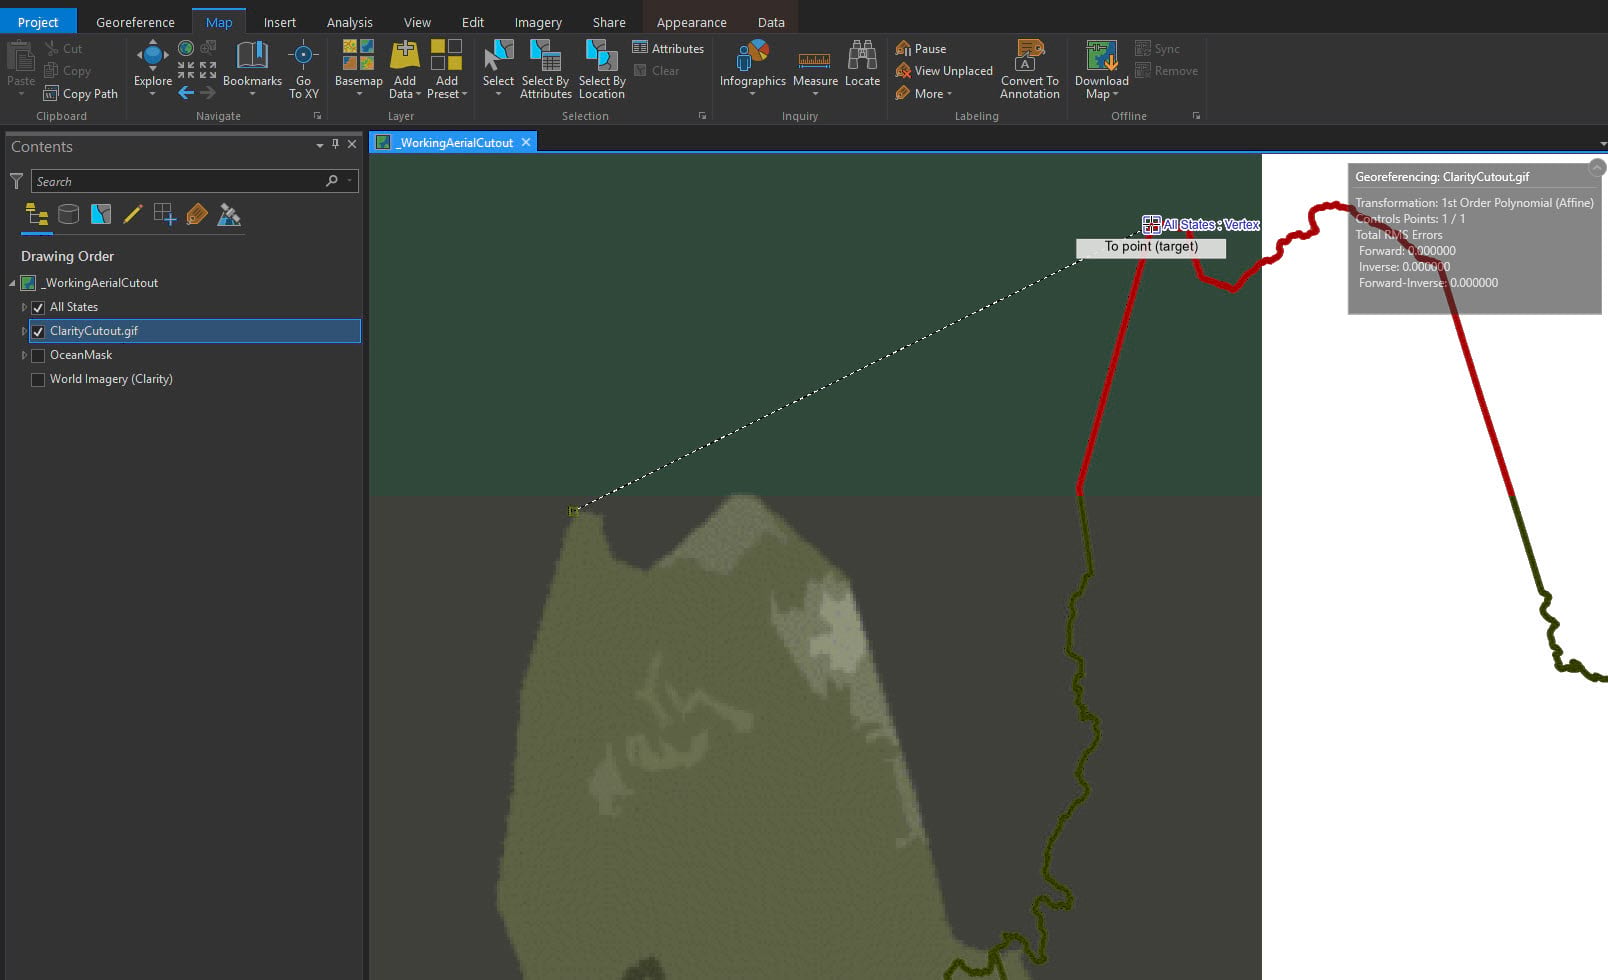Image resolution: width=1608 pixels, height=980 pixels.
Task: Switch to the Edit ribbon tab
Action: 473,22
